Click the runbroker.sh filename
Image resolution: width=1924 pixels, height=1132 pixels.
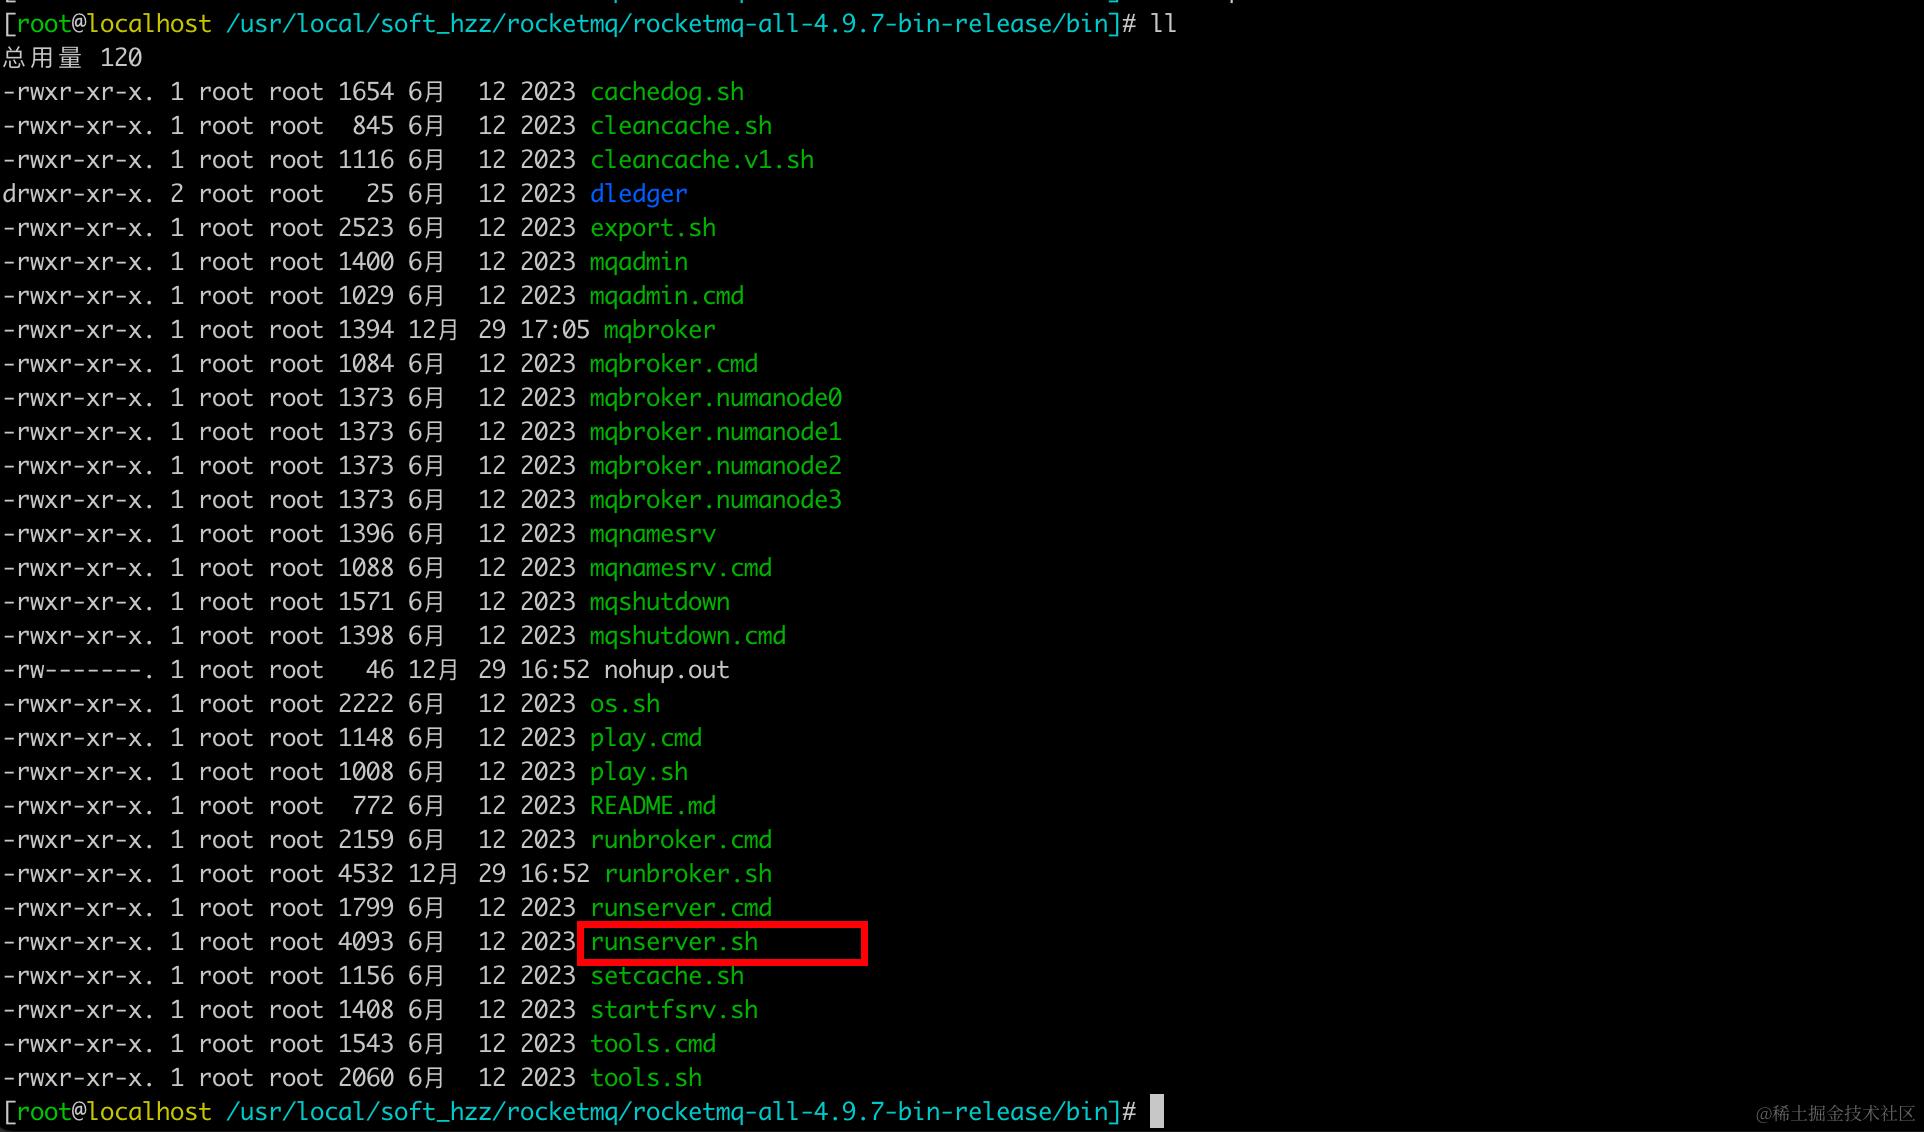tap(688, 874)
